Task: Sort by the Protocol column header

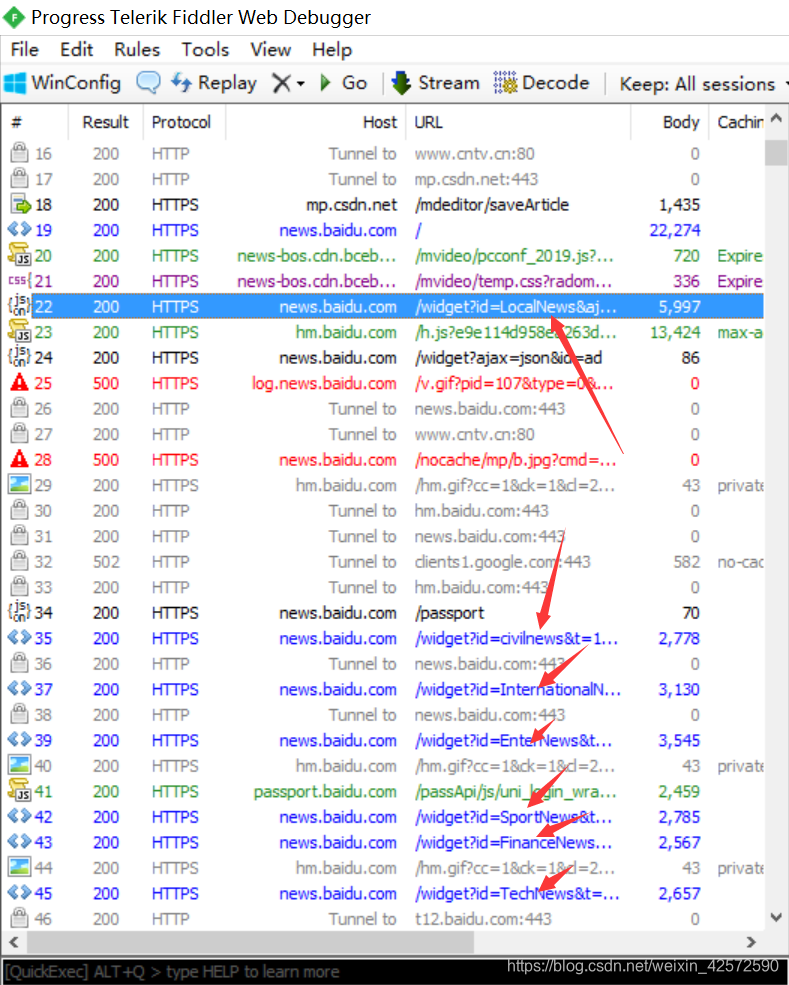Action: tap(184, 122)
